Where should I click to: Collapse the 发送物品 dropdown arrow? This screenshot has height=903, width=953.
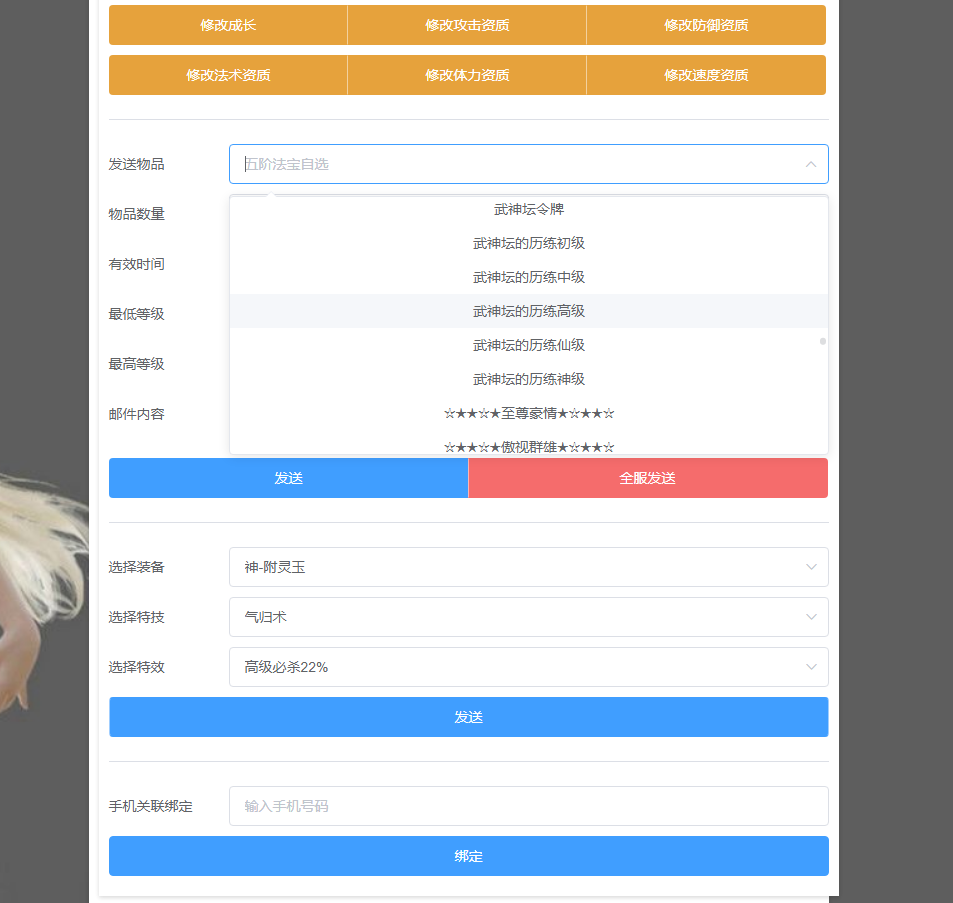click(810, 164)
